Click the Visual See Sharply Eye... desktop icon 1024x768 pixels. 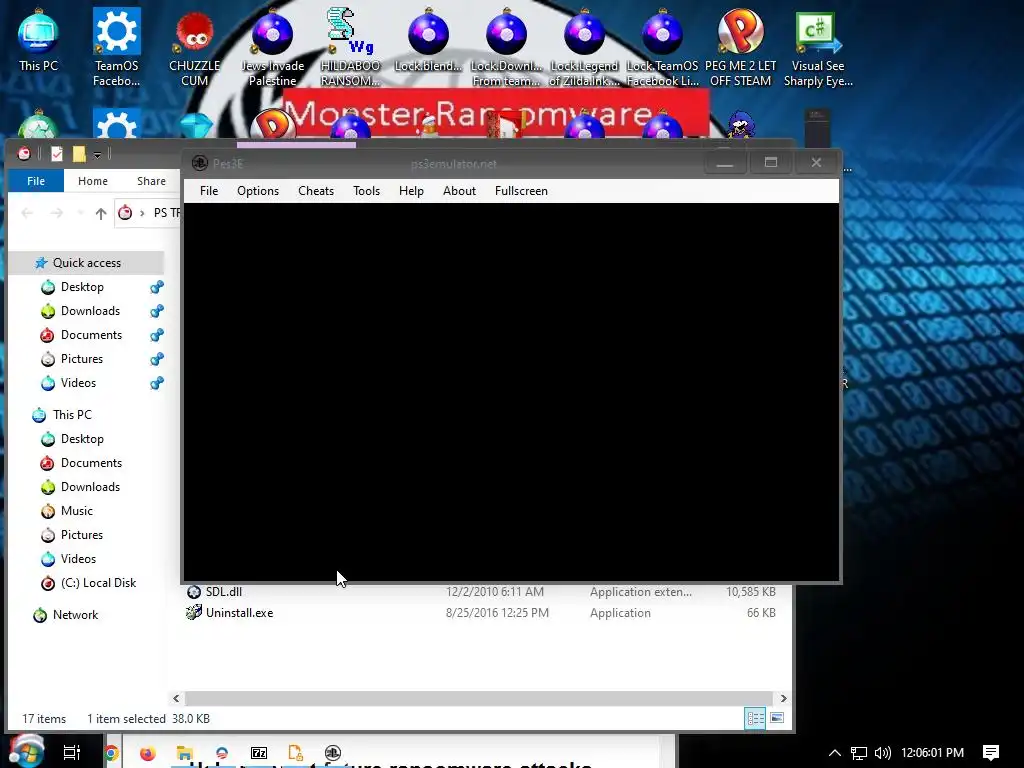pyautogui.click(x=818, y=47)
